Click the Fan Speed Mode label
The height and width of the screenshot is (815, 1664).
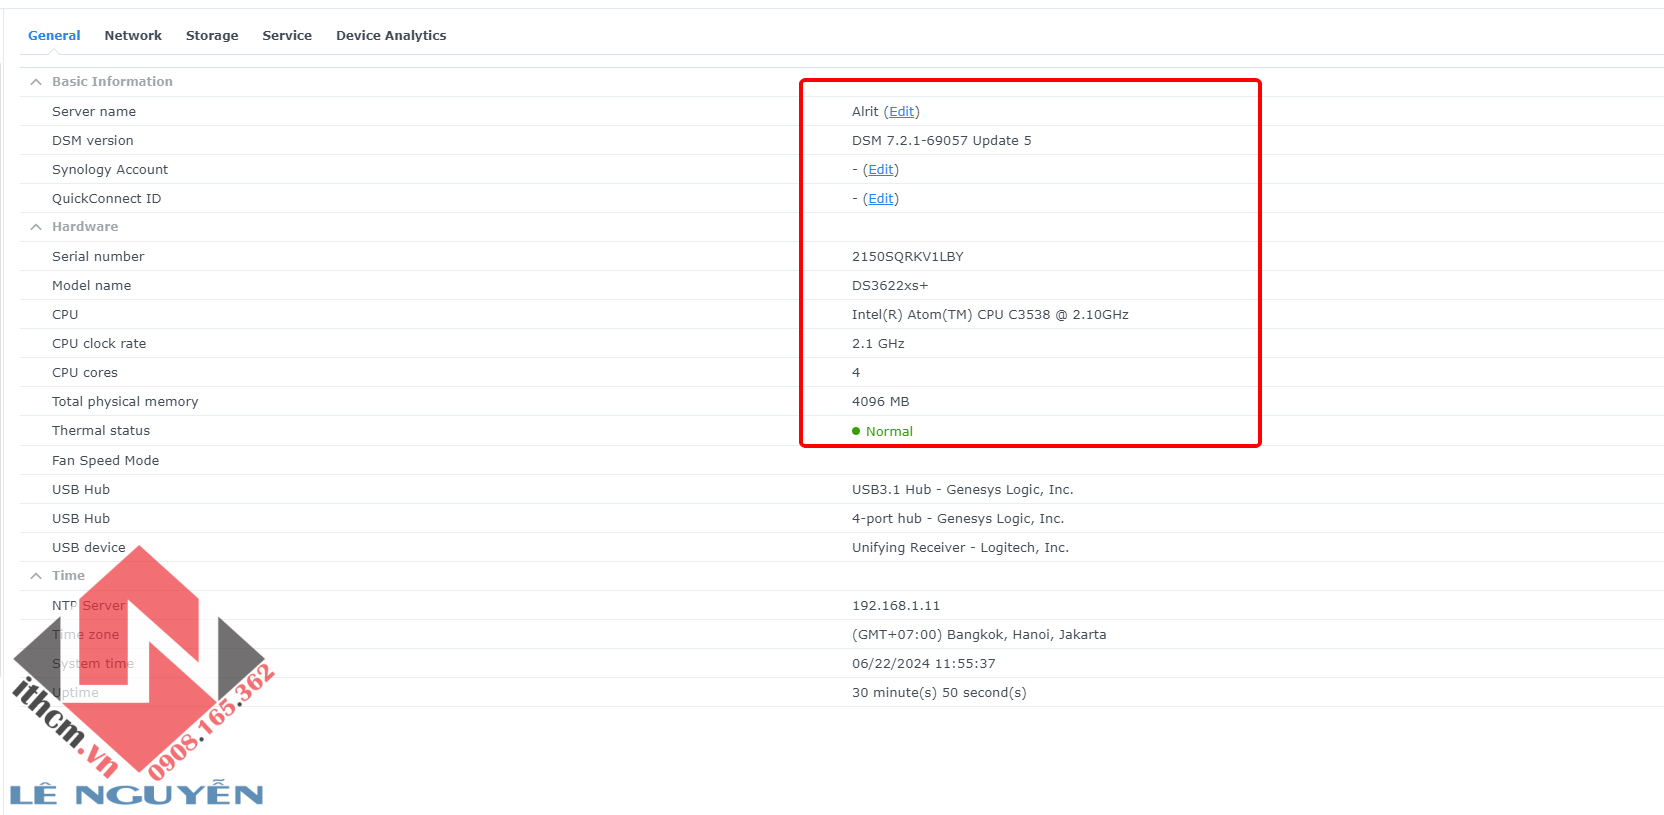(x=105, y=461)
